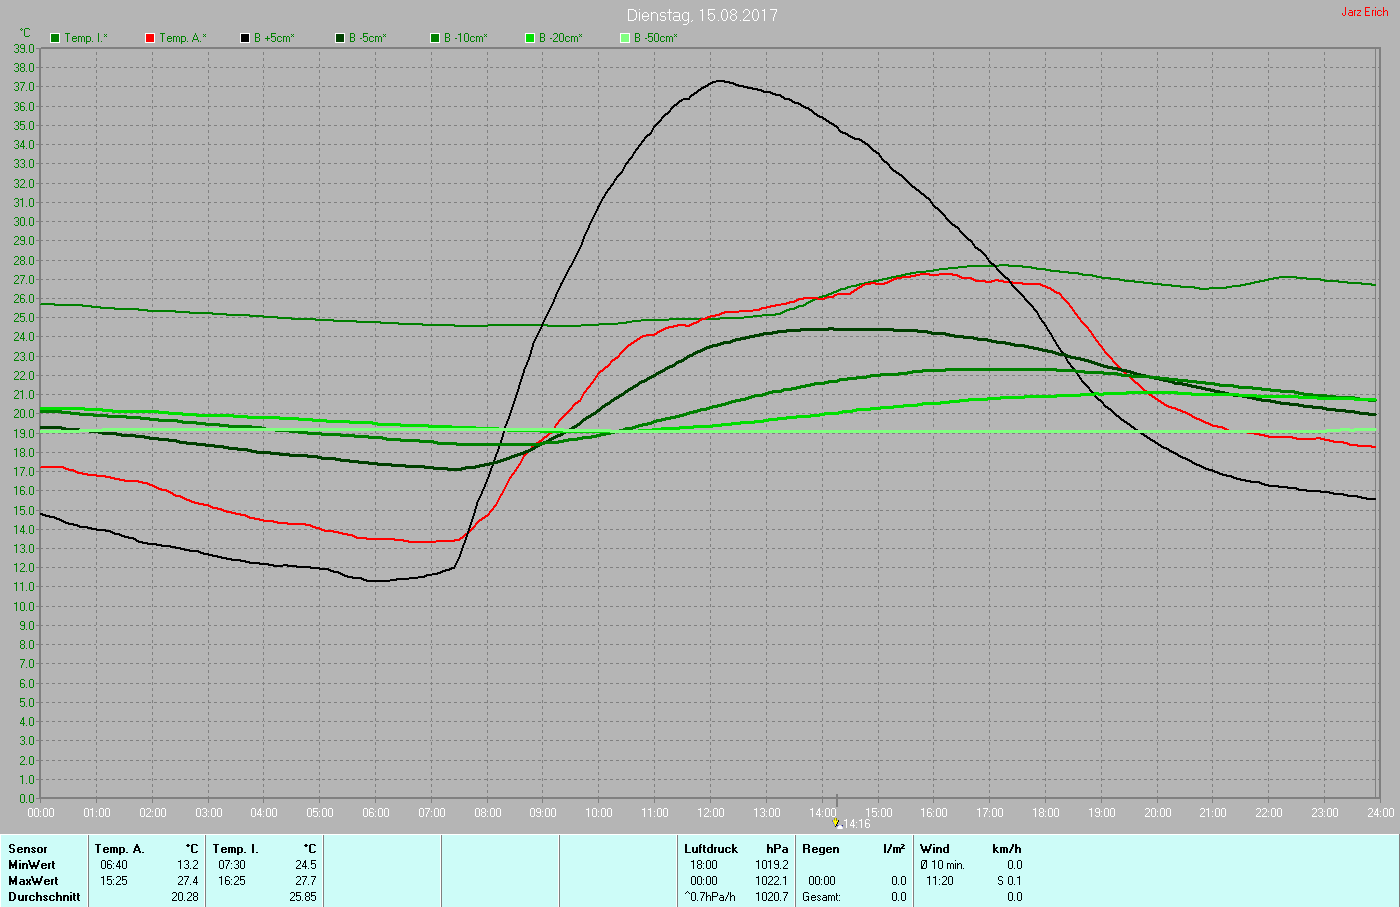This screenshot has width=1400, height=907.
Task: Select the 'Temp. A.*' legend label
Action: [x=183, y=38]
